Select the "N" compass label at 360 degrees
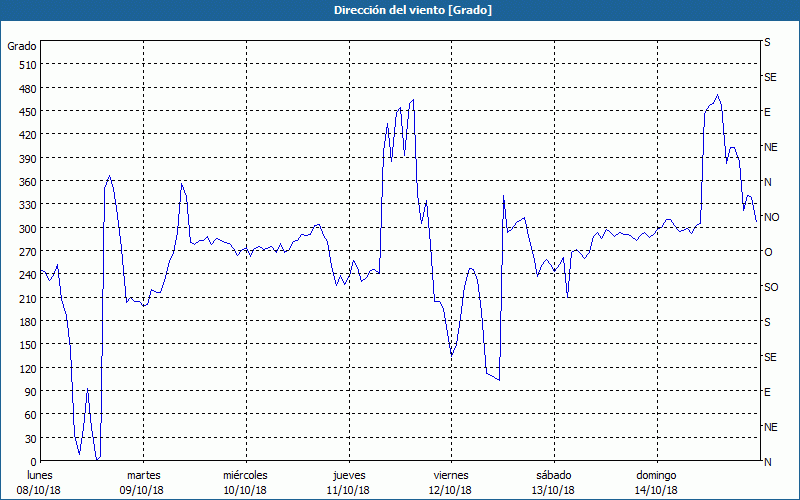 point(767,182)
